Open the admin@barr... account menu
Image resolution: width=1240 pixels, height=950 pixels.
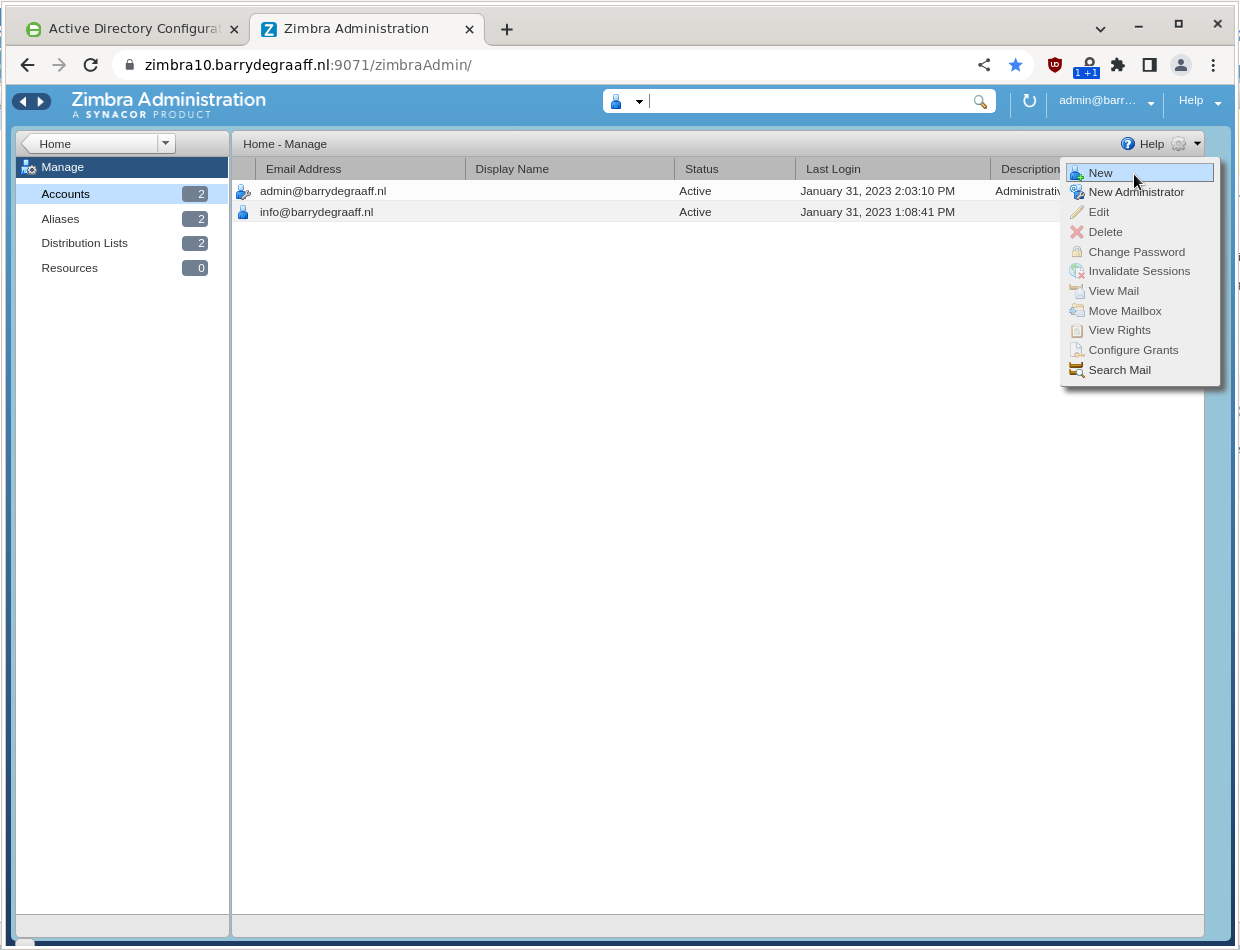pyautogui.click(x=1106, y=101)
